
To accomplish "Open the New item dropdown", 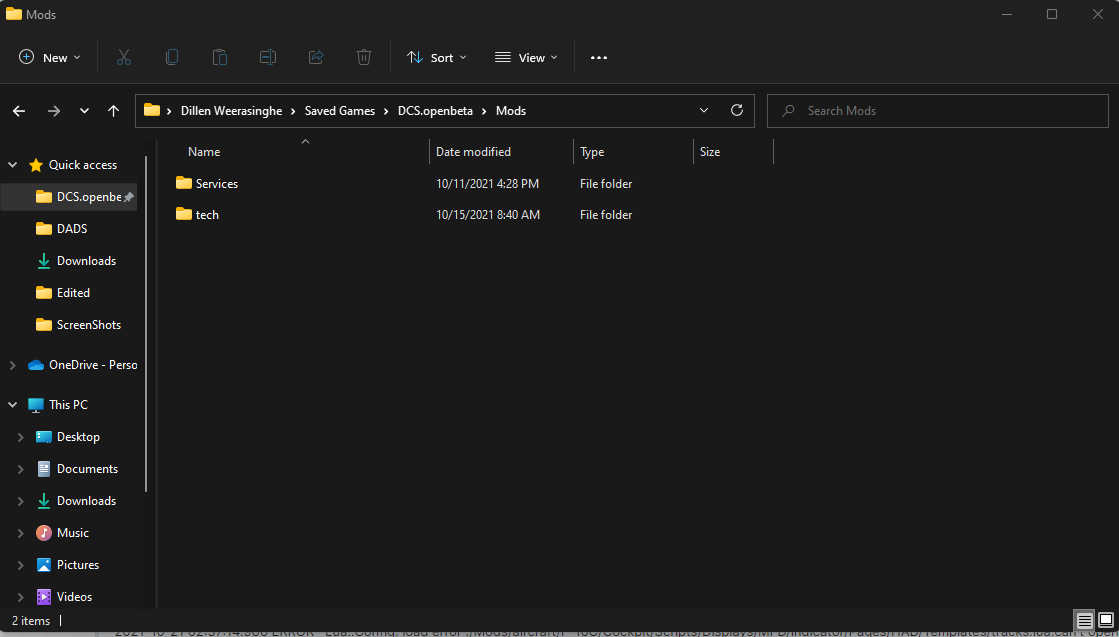I will point(50,58).
